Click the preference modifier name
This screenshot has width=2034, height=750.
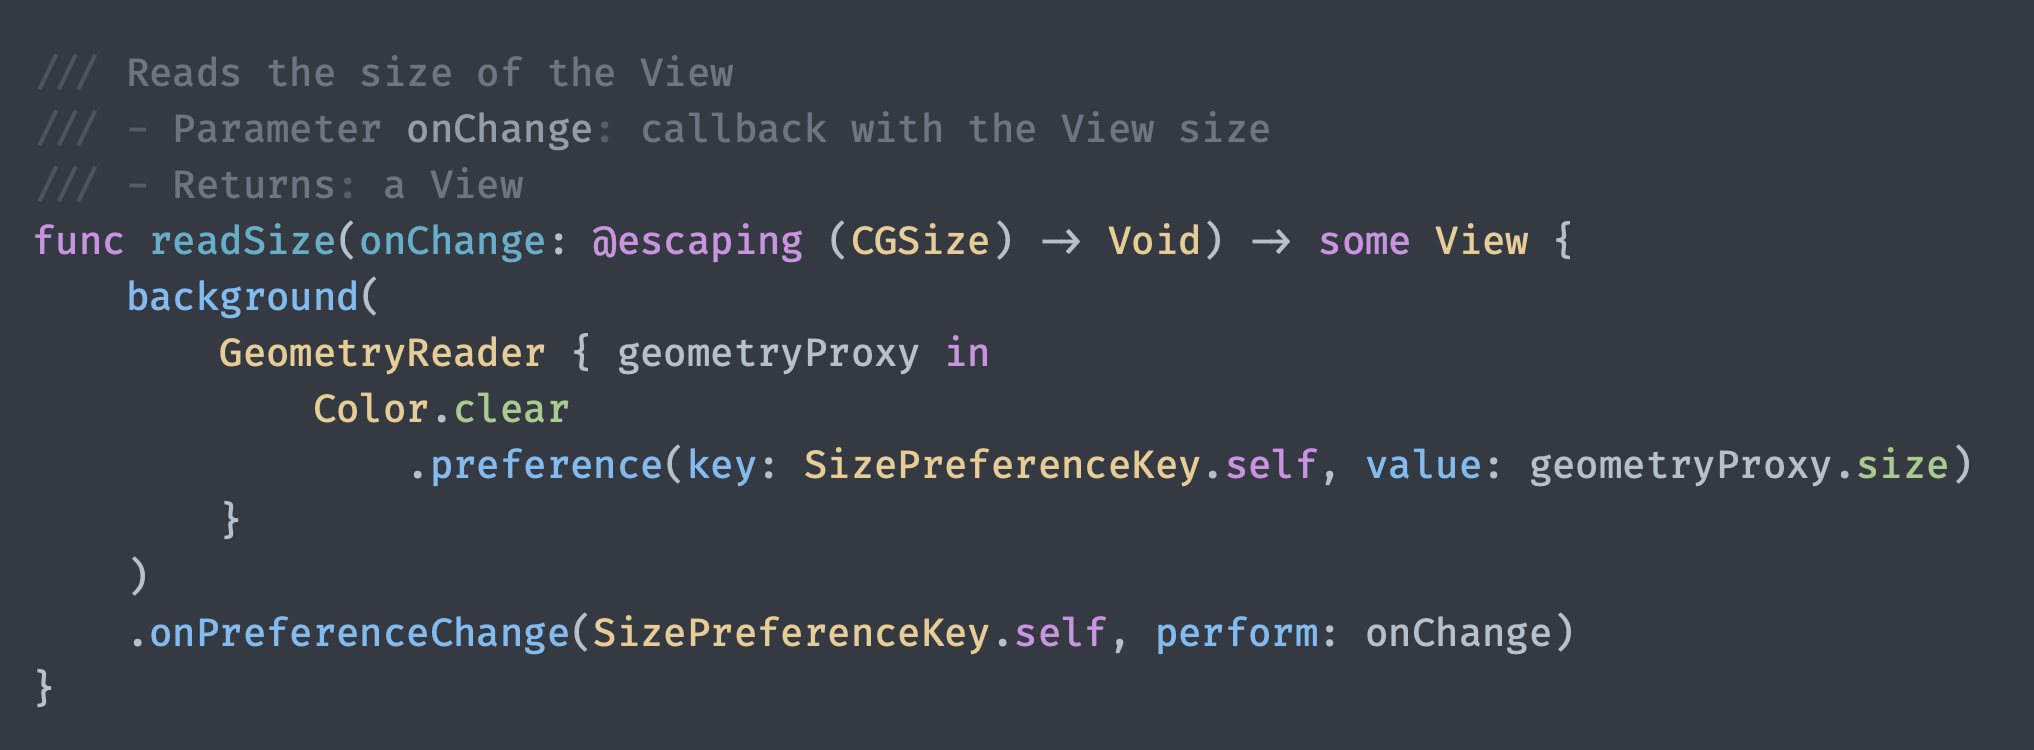tap(546, 465)
